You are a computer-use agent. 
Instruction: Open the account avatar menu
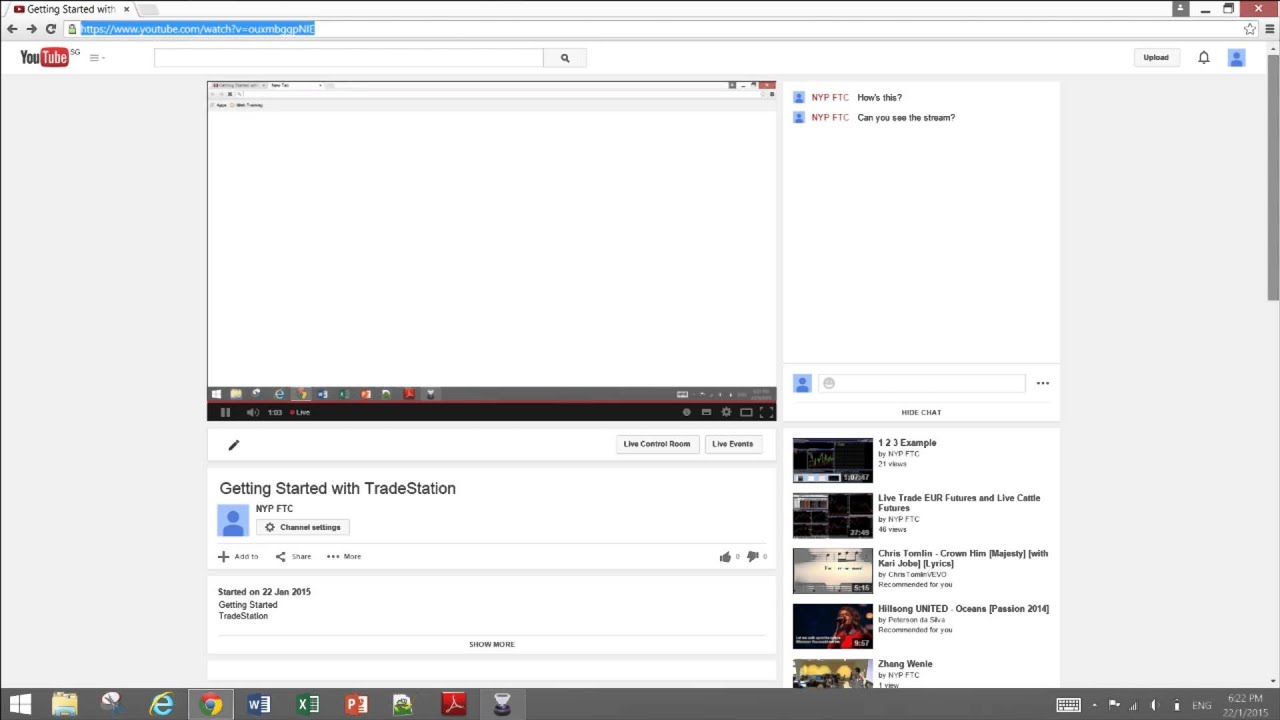tap(1237, 58)
